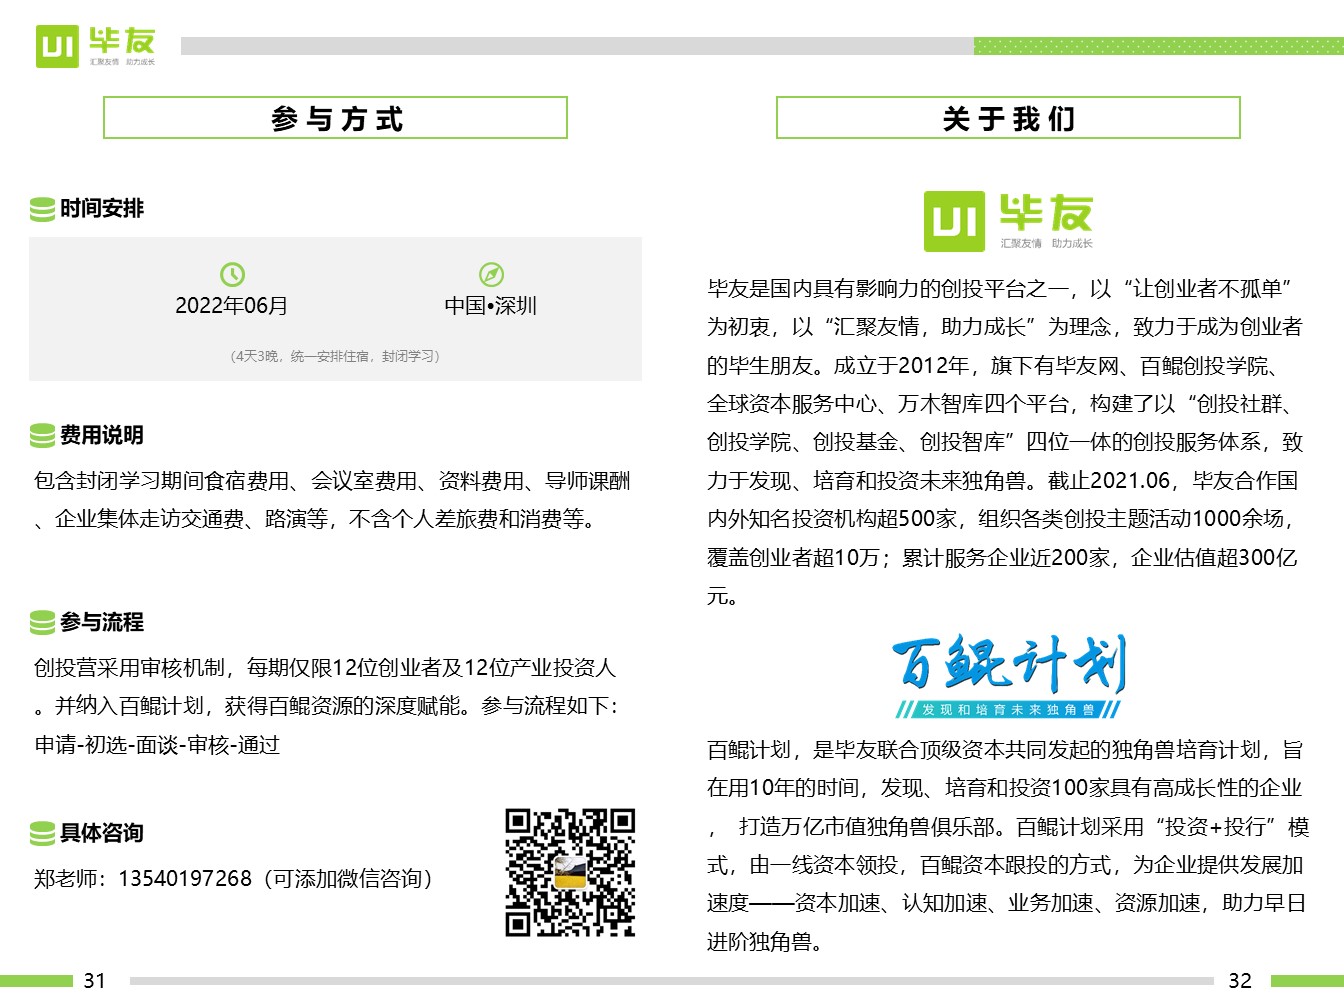Click page number 31
The image size is (1344, 1008).
pyautogui.click(x=94, y=981)
